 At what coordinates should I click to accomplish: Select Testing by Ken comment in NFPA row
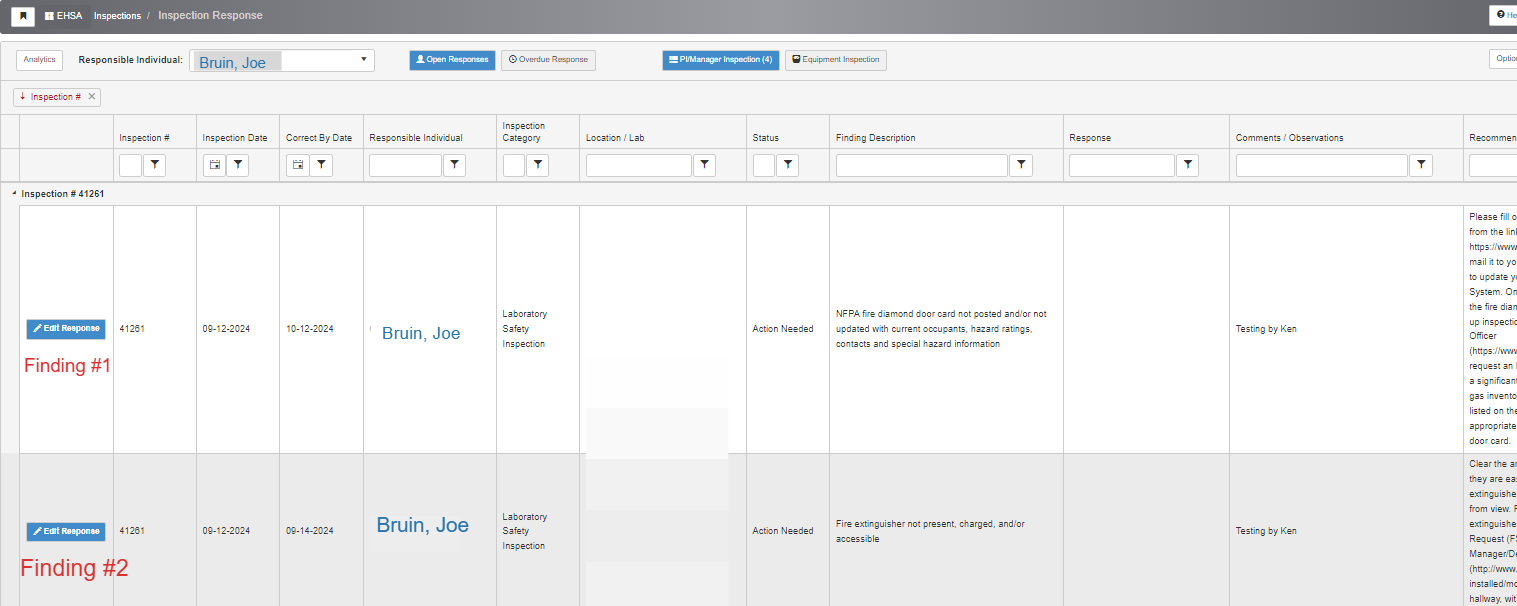point(1266,329)
